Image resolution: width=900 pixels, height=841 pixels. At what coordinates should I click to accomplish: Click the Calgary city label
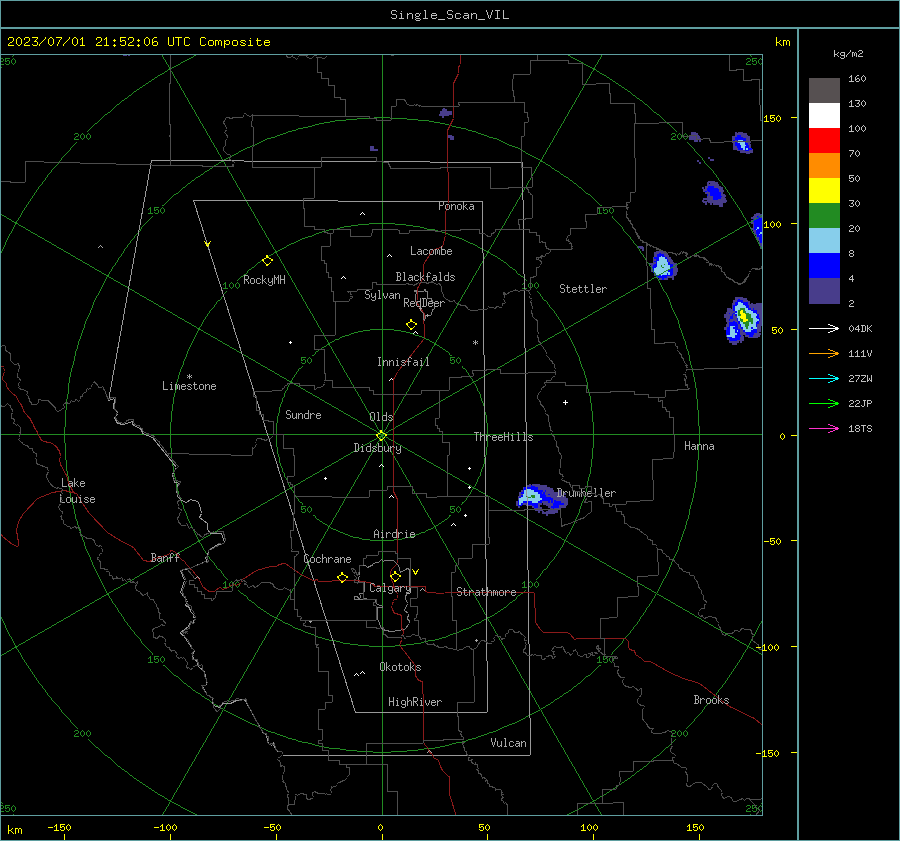[x=390, y=588]
